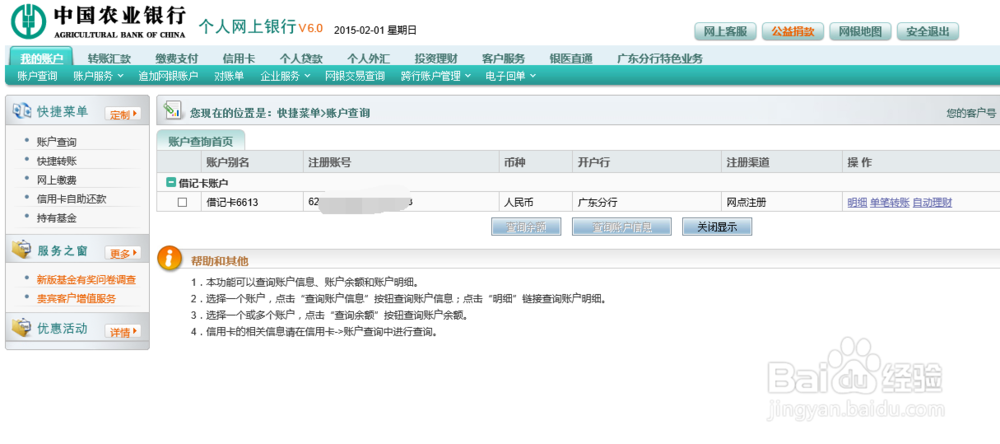
Task: Open the 新版基金有奖问卷调查 link
Action: coord(86,279)
